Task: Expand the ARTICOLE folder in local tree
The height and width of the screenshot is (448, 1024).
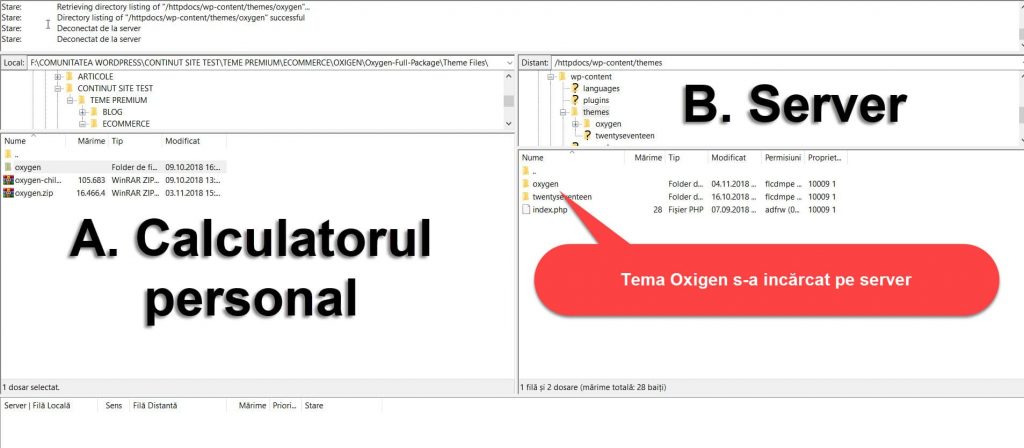Action: click(x=58, y=77)
